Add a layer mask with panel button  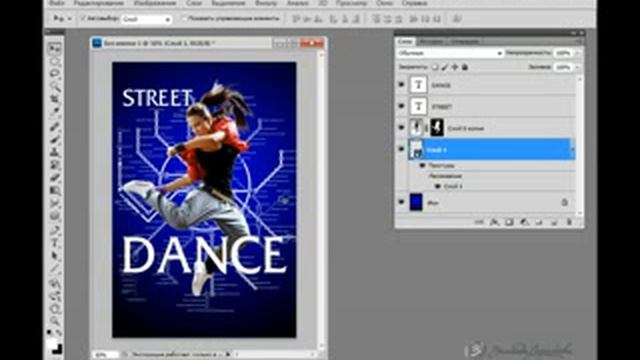(509, 222)
